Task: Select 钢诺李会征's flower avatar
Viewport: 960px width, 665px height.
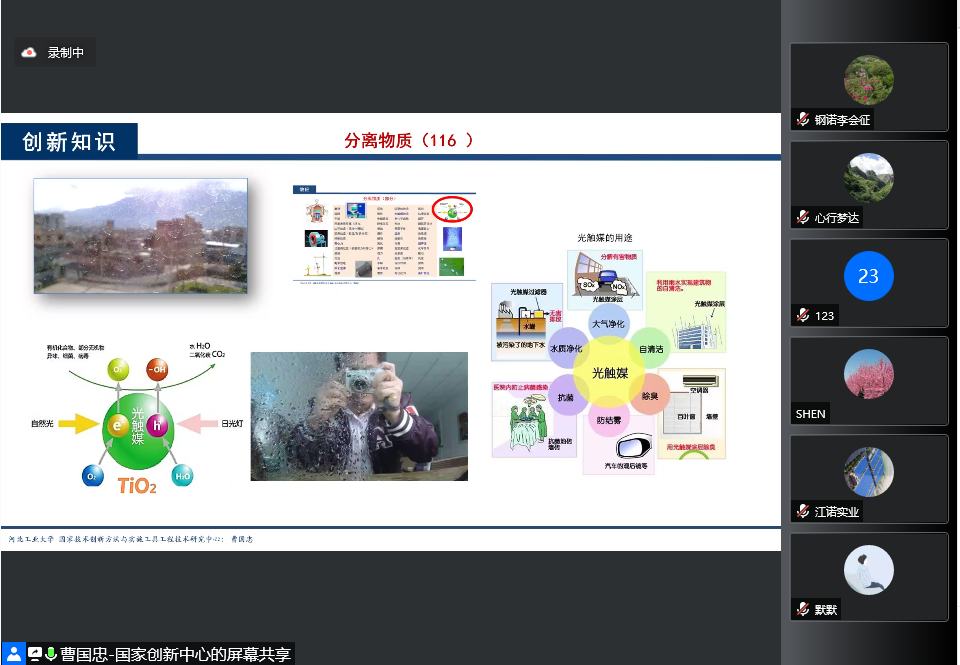Action: pyautogui.click(x=868, y=80)
